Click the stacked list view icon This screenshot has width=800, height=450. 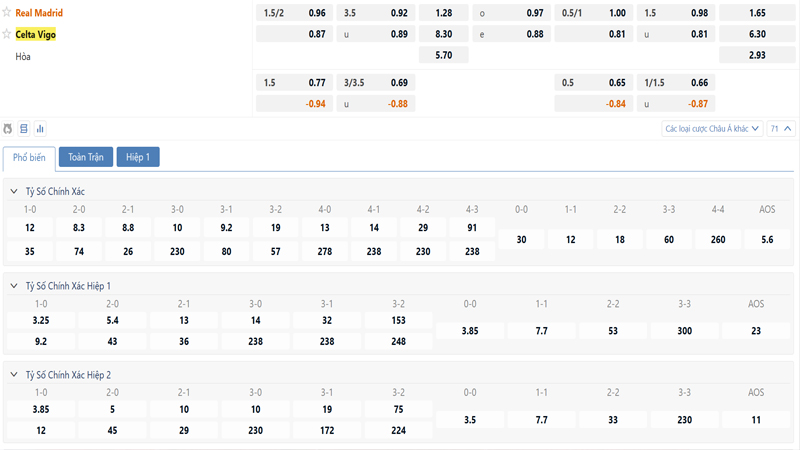[x=24, y=128]
